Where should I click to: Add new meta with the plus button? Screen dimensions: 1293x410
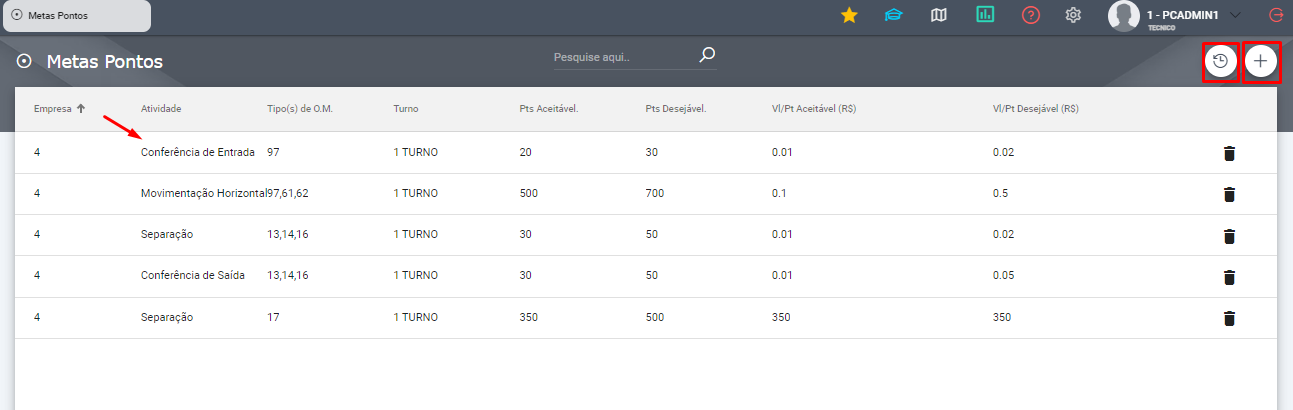coord(1261,62)
